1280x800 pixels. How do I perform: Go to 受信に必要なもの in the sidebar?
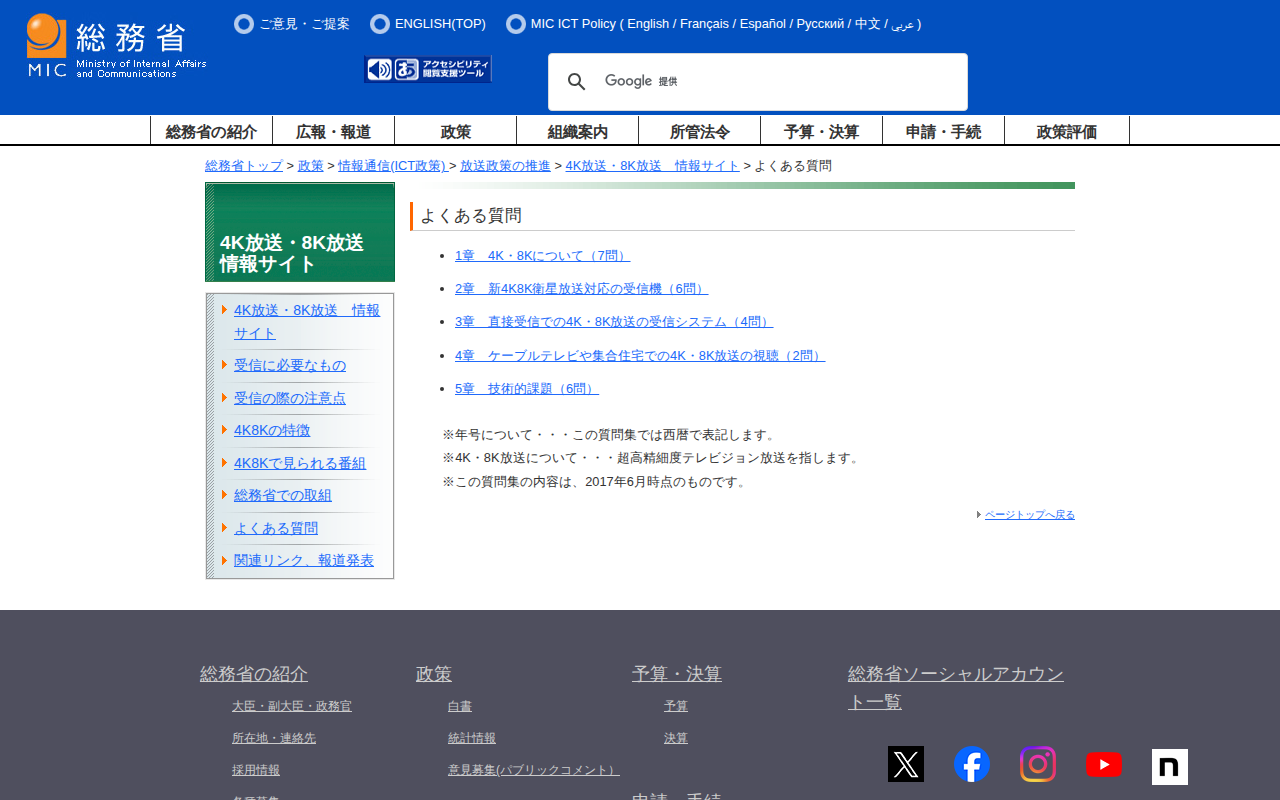tap(290, 365)
